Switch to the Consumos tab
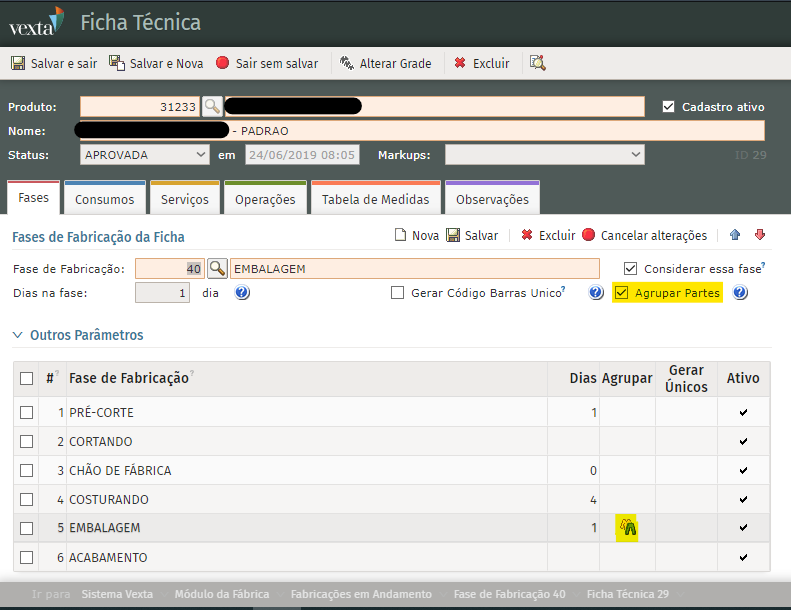The width and height of the screenshot is (791, 610). (104, 199)
